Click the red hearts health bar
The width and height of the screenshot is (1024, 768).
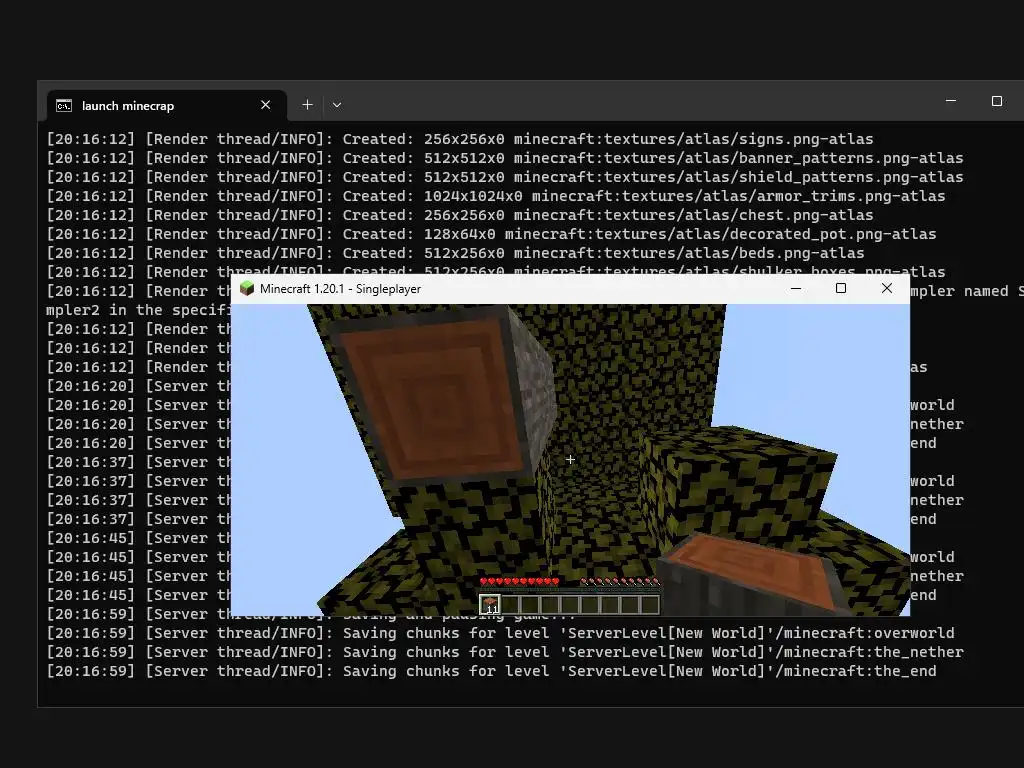pyautogui.click(x=520, y=581)
